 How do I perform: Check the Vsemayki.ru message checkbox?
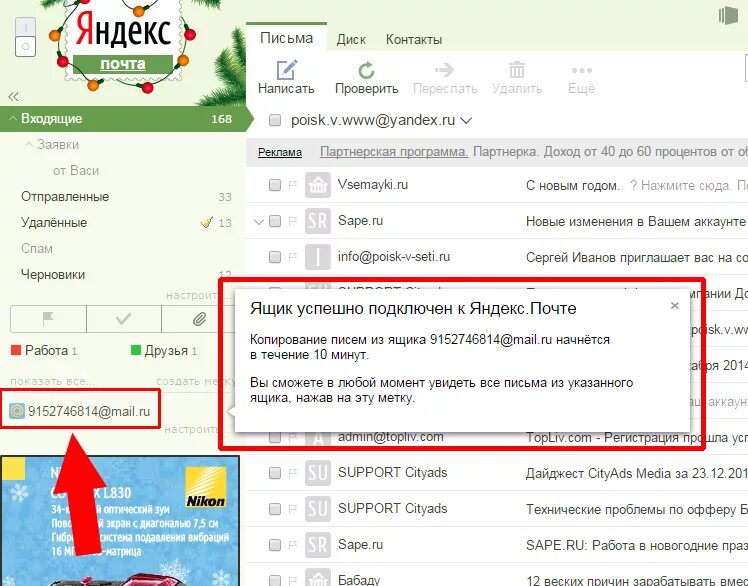[x=275, y=185]
